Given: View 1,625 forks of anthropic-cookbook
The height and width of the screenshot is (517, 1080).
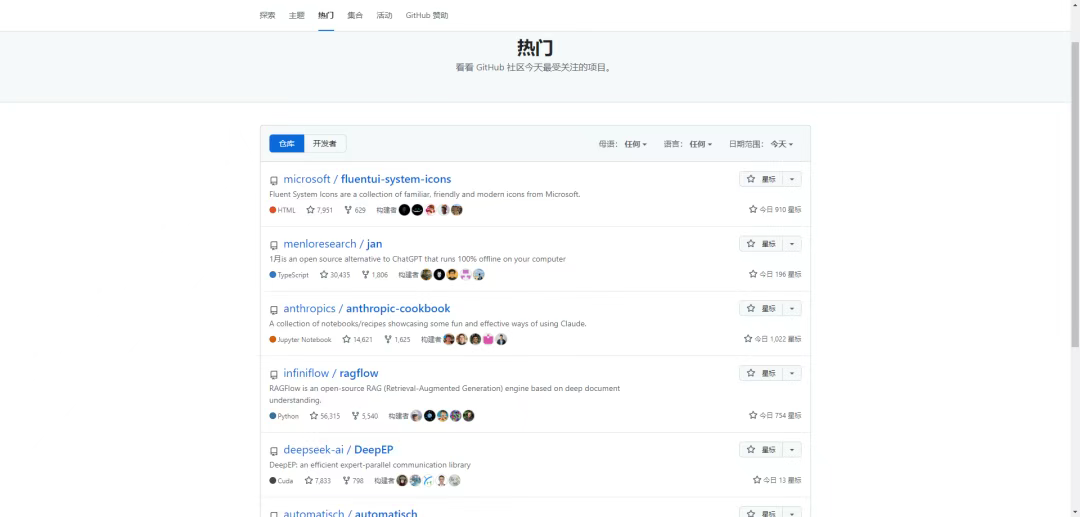Looking at the screenshot, I should pos(397,339).
